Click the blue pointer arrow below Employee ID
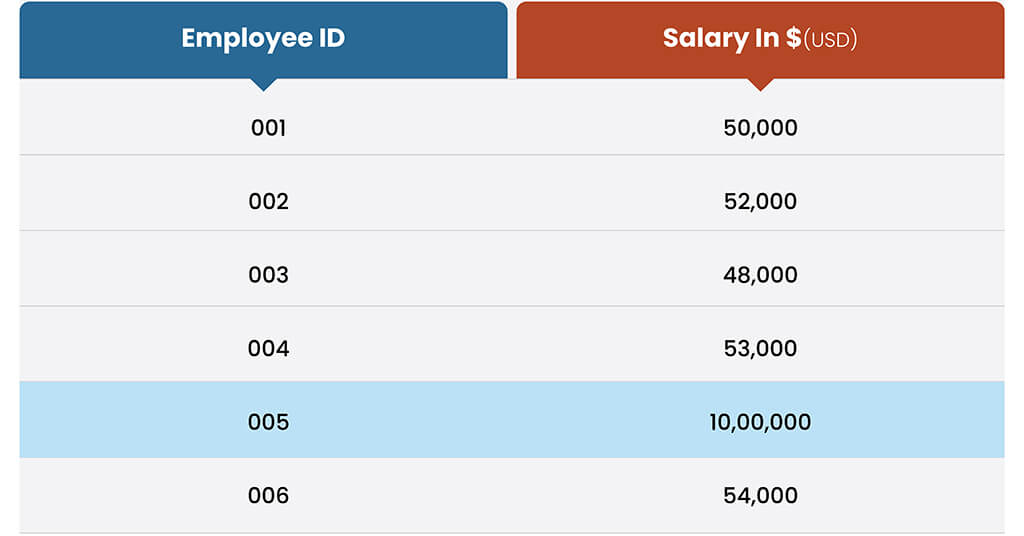This screenshot has height=536, width=1024. 263,84
